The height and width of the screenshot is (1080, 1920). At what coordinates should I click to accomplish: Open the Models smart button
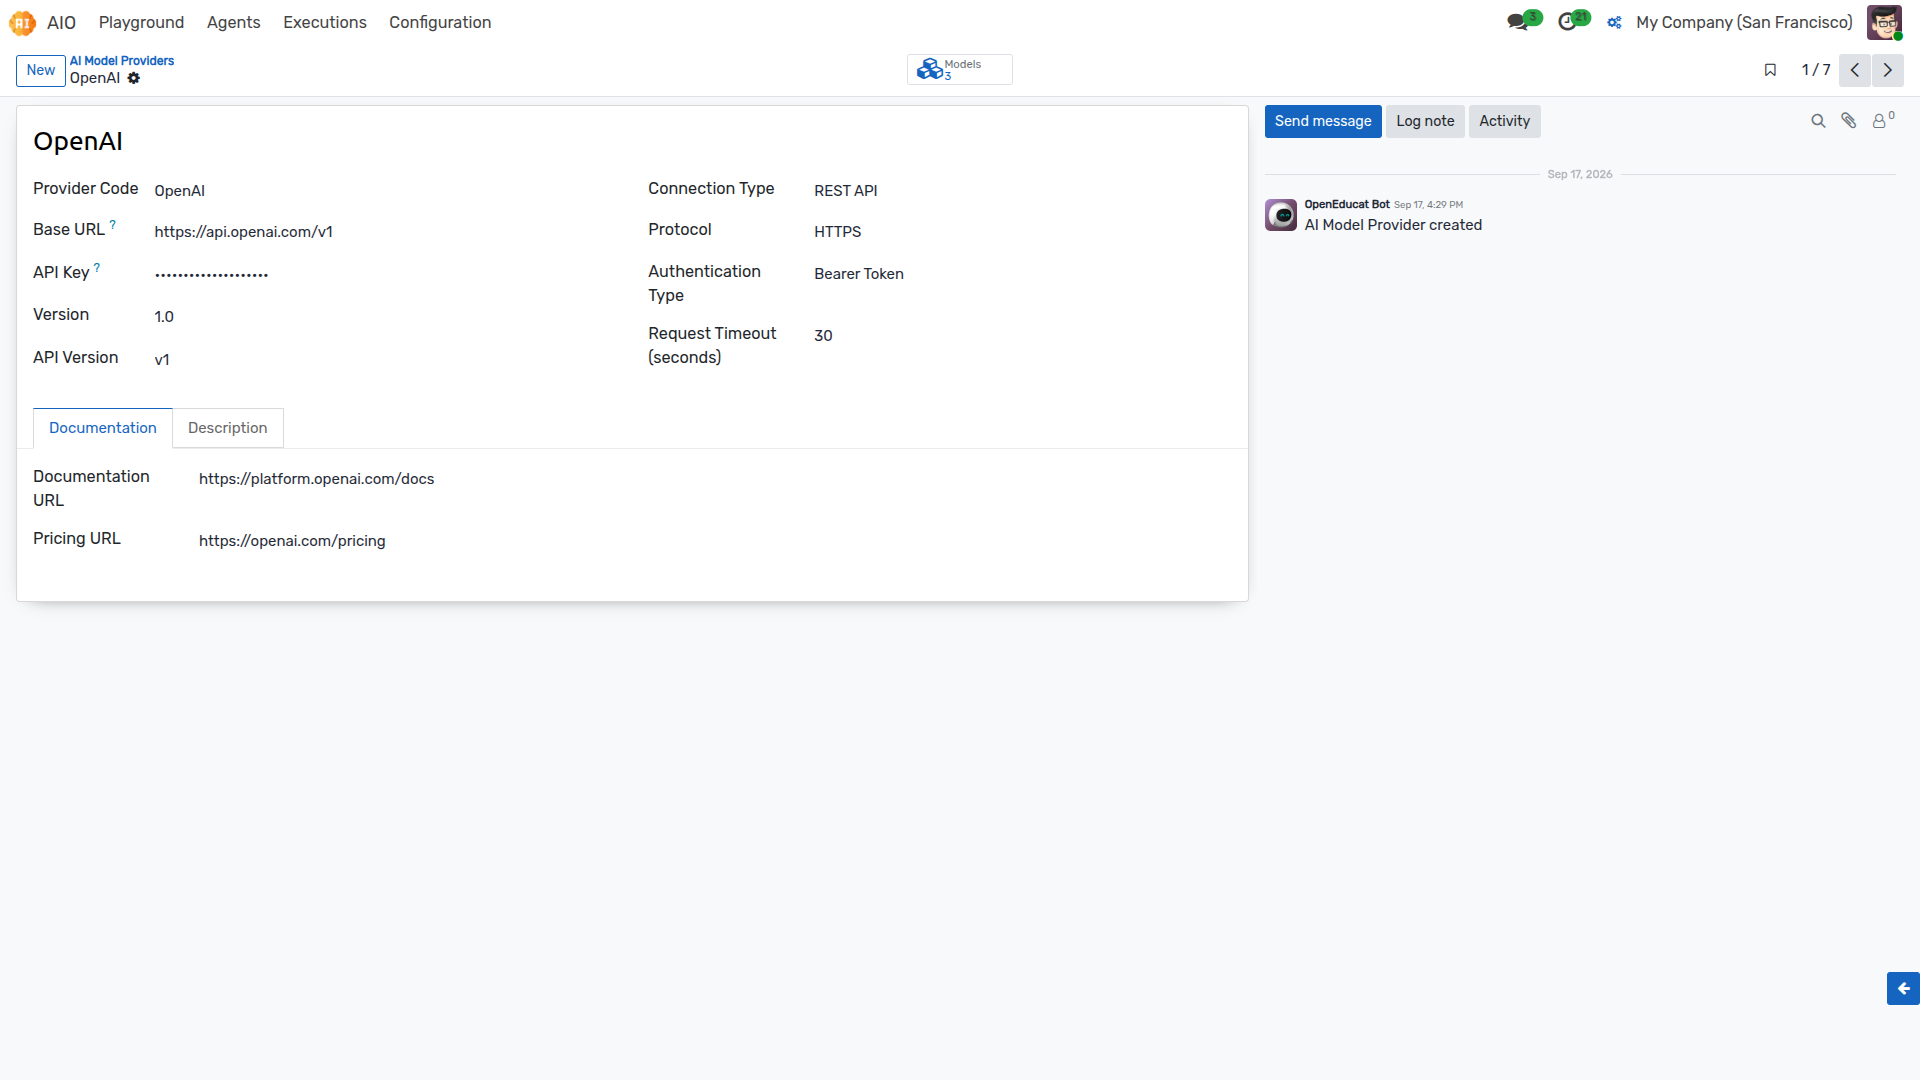click(960, 70)
